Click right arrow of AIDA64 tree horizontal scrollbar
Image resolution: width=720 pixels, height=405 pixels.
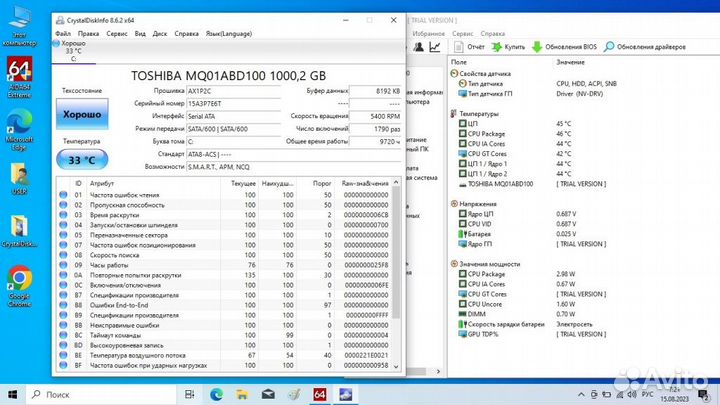(438, 371)
